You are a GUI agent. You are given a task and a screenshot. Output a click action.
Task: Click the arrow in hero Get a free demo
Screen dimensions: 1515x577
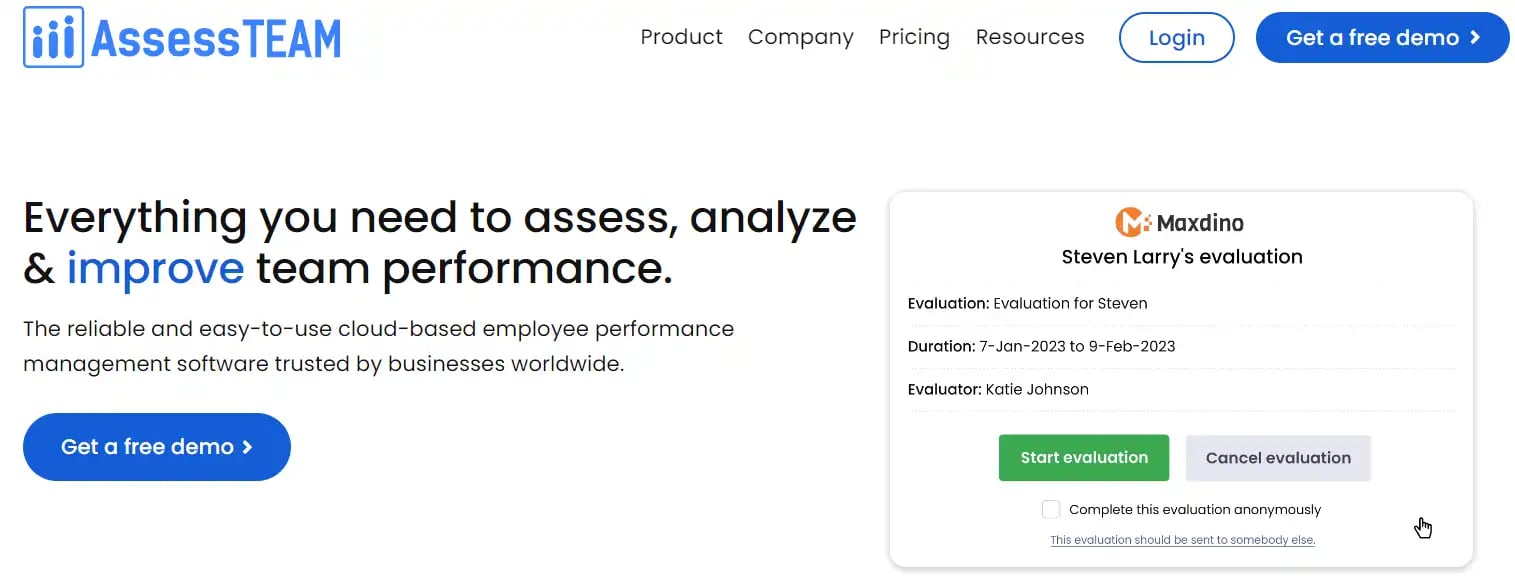pos(247,447)
